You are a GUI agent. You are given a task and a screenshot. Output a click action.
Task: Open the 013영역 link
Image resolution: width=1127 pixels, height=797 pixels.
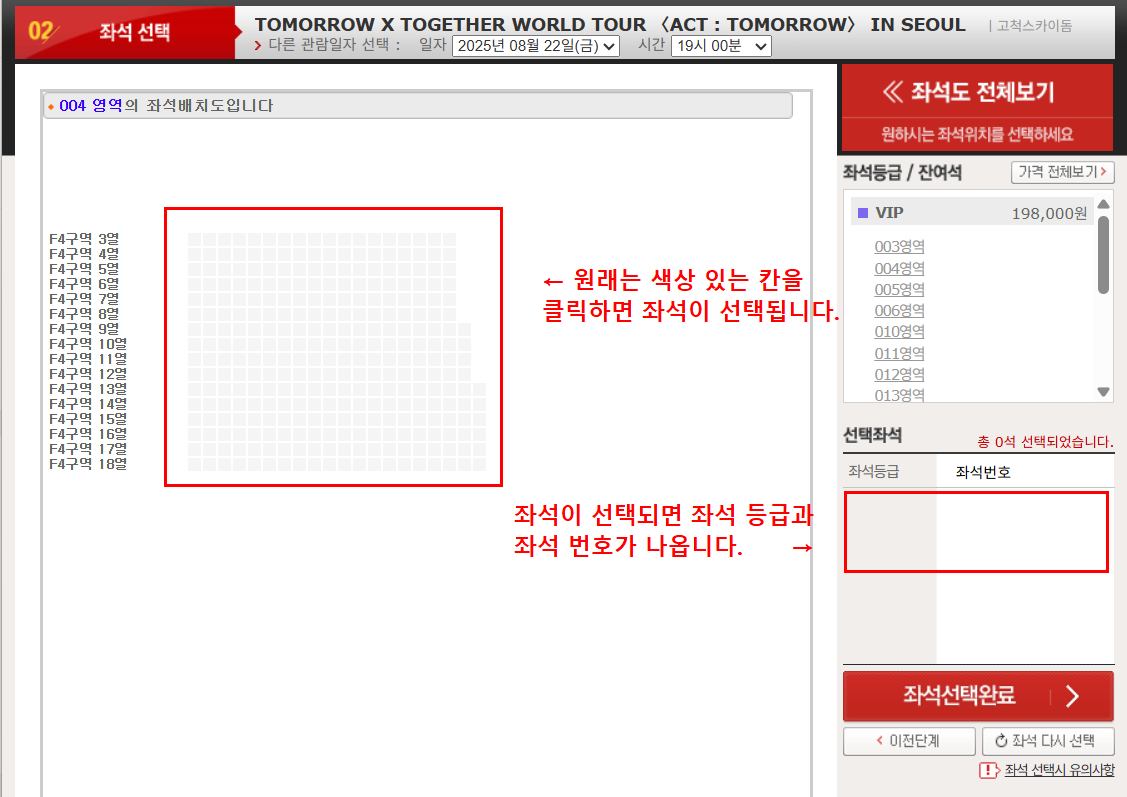coord(899,395)
